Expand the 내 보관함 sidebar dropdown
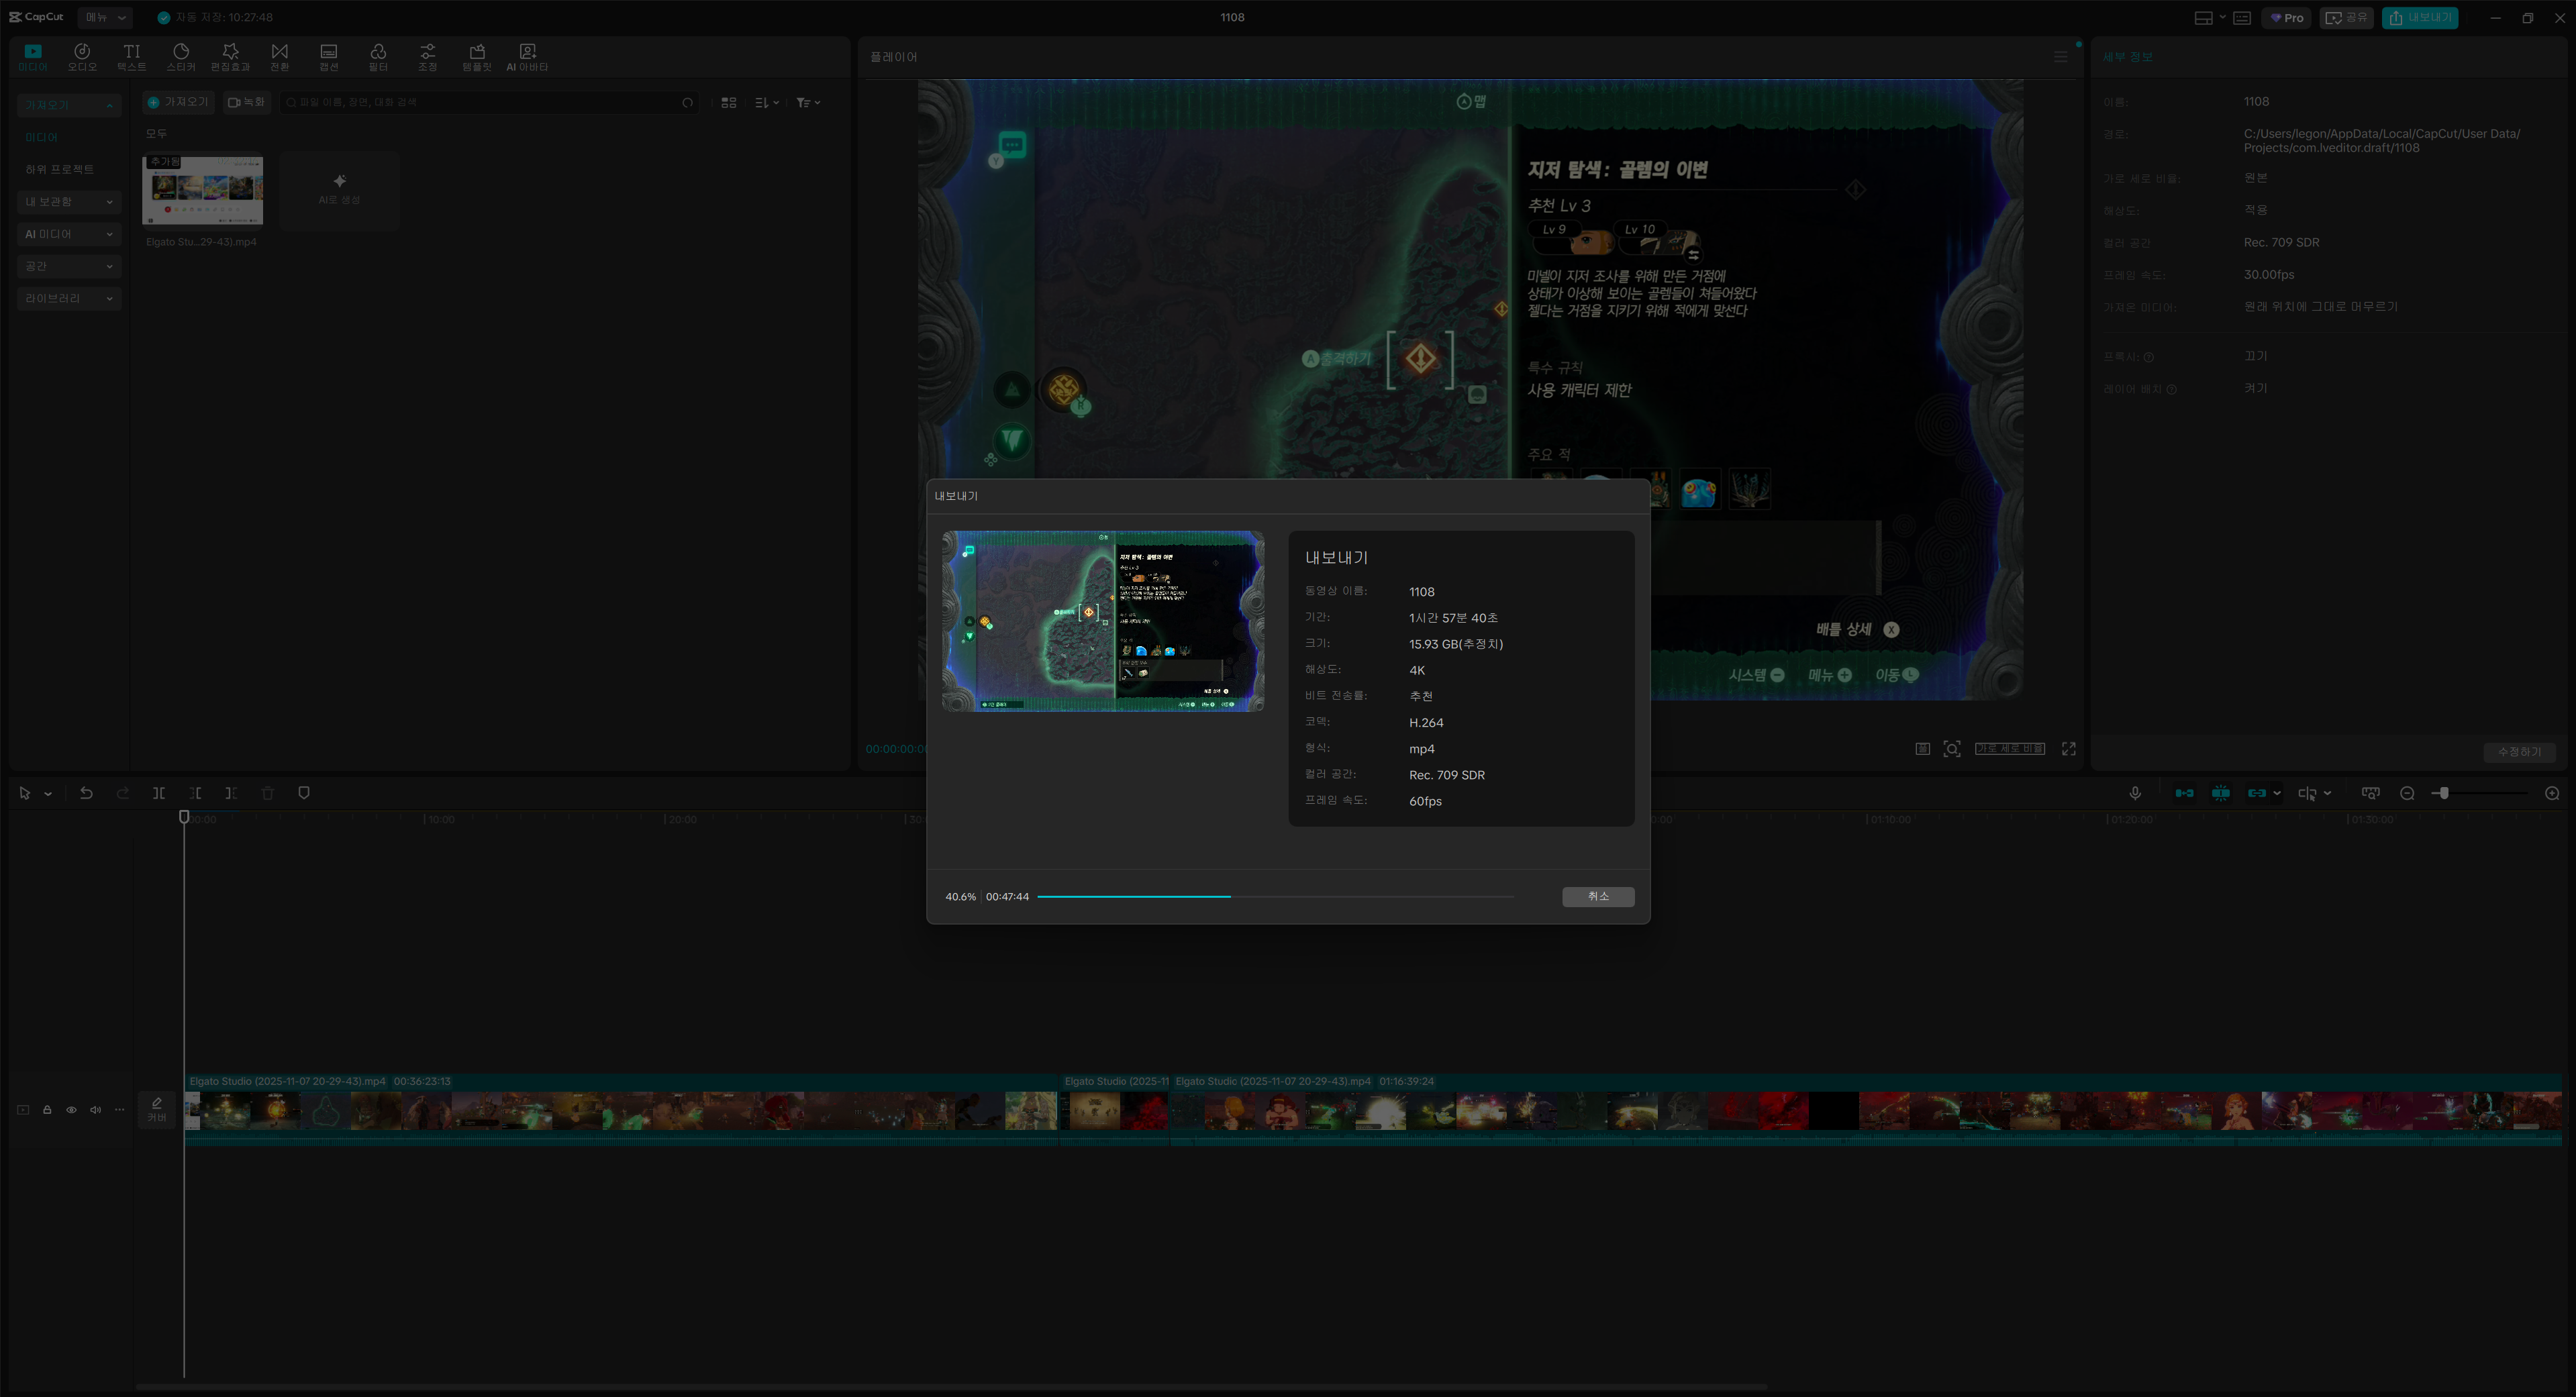 pos(68,202)
